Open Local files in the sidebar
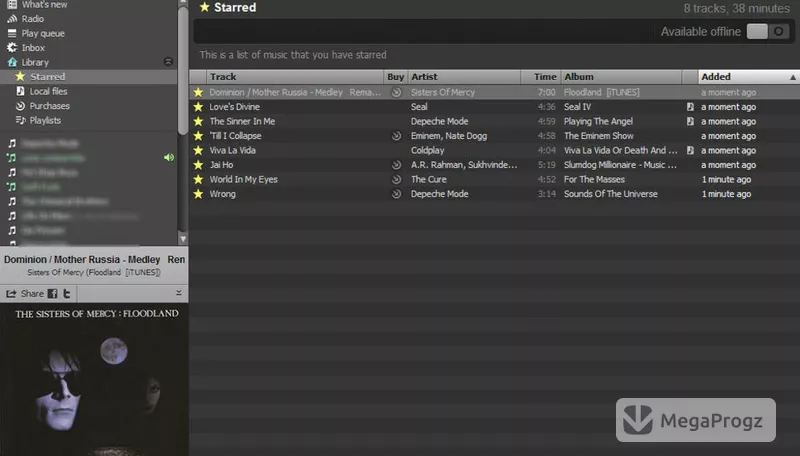Image resolution: width=800 pixels, height=456 pixels. click(42, 91)
